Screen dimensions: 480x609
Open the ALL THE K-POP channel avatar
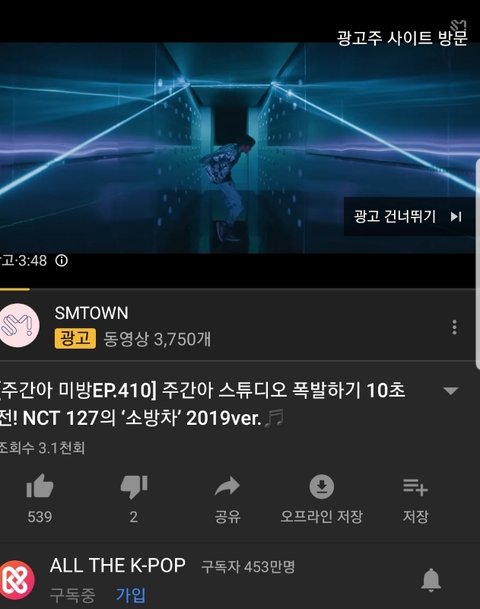point(16,581)
